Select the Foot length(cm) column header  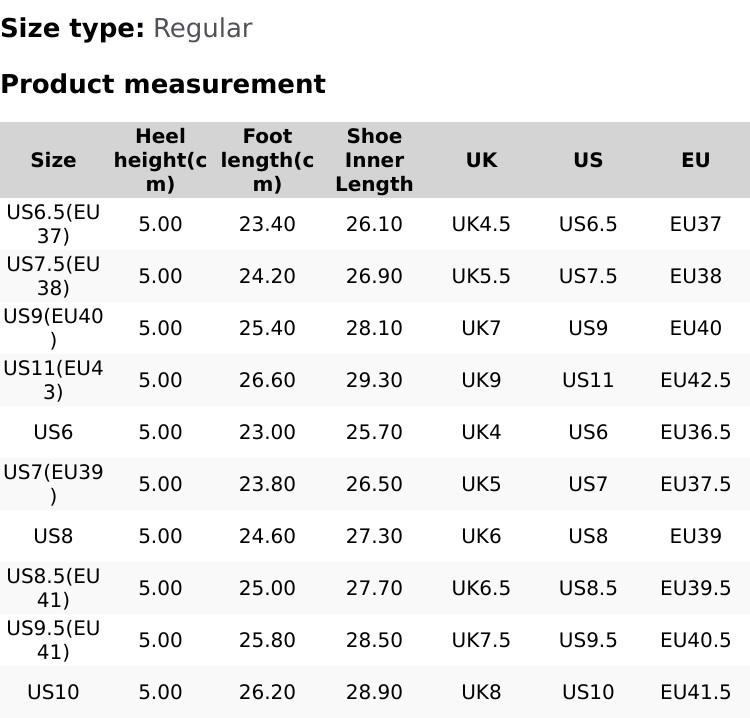coord(267,160)
